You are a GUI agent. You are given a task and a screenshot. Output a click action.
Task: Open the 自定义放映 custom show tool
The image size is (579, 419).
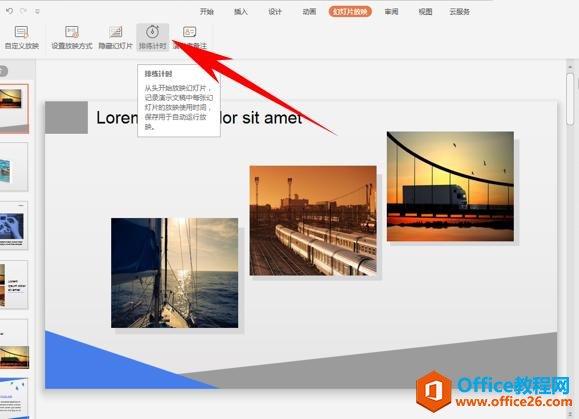point(21,38)
